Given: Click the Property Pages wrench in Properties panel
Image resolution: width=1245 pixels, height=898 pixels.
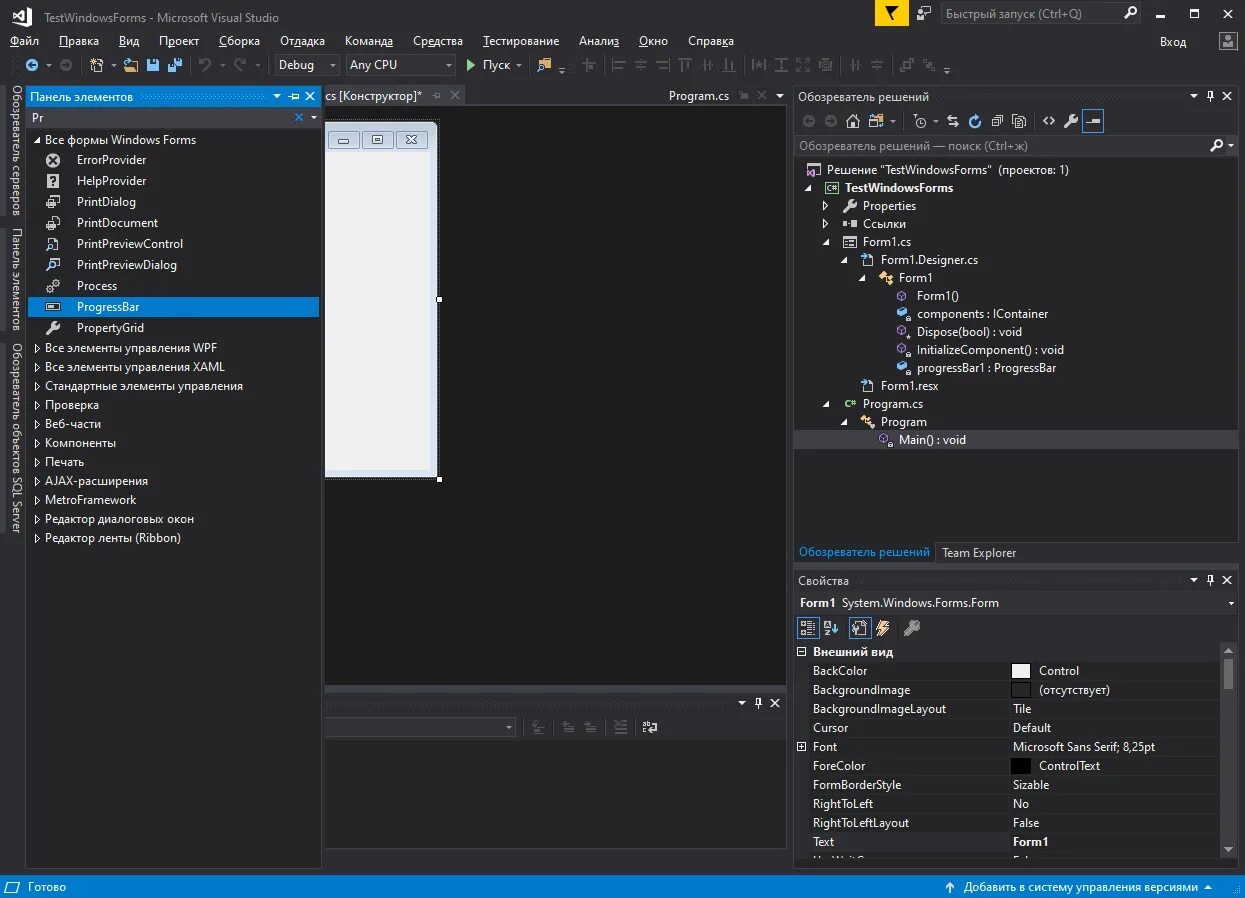Looking at the screenshot, I should (x=911, y=628).
